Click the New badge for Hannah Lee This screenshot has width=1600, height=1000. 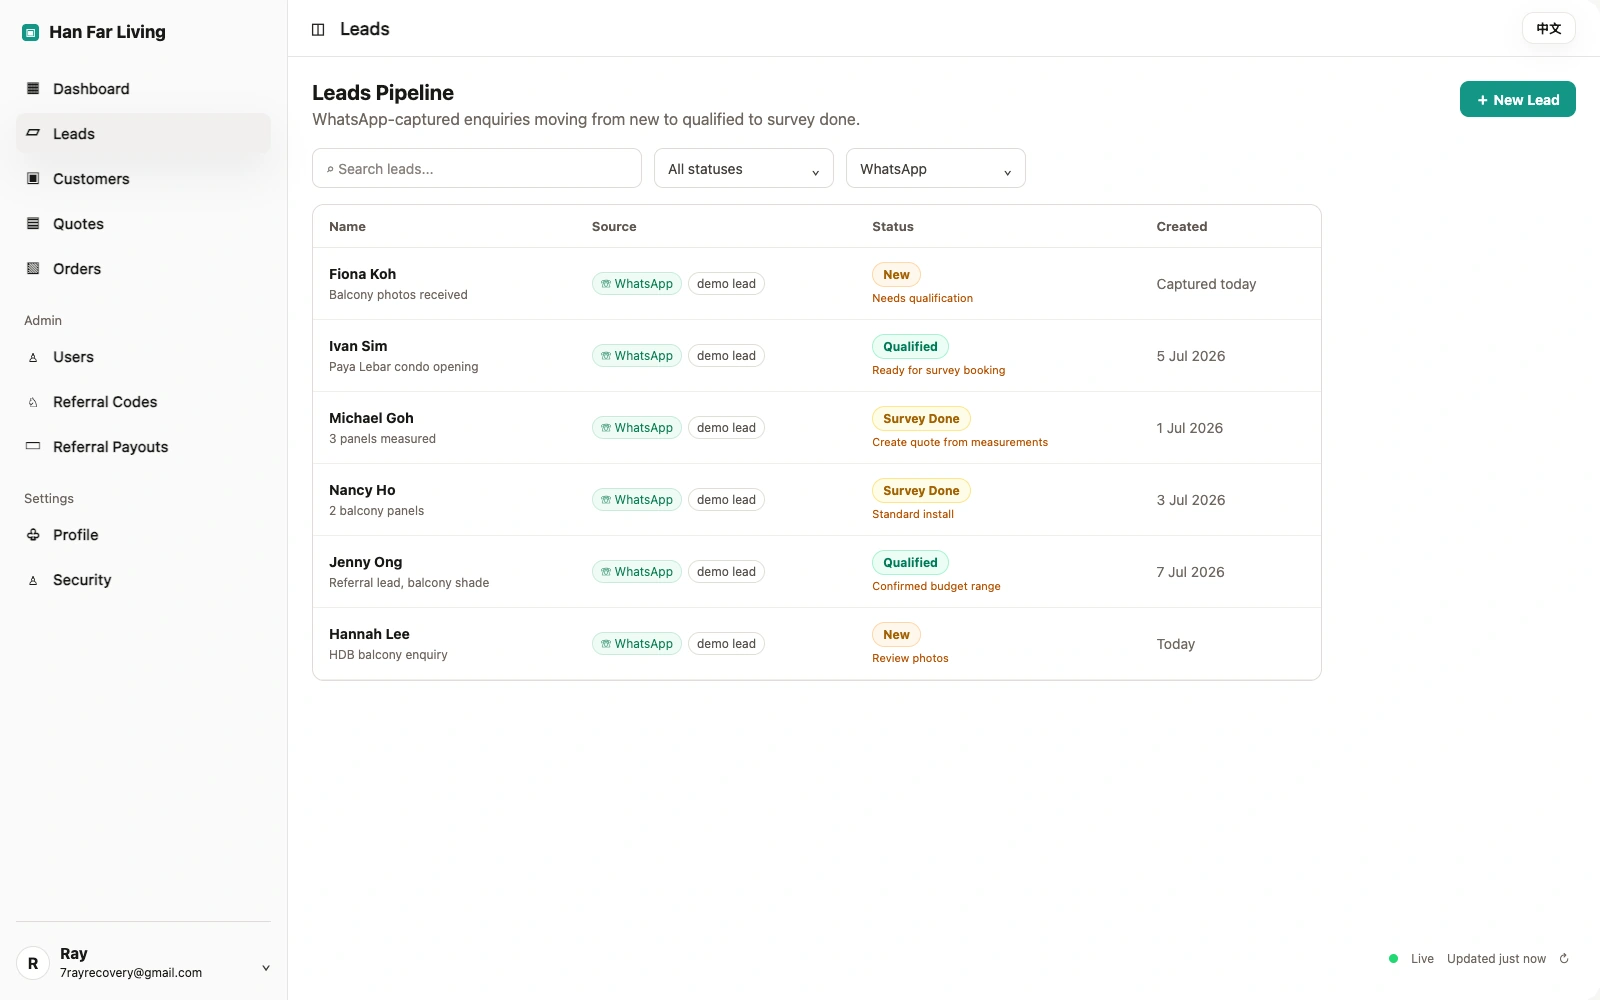[x=896, y=635]
